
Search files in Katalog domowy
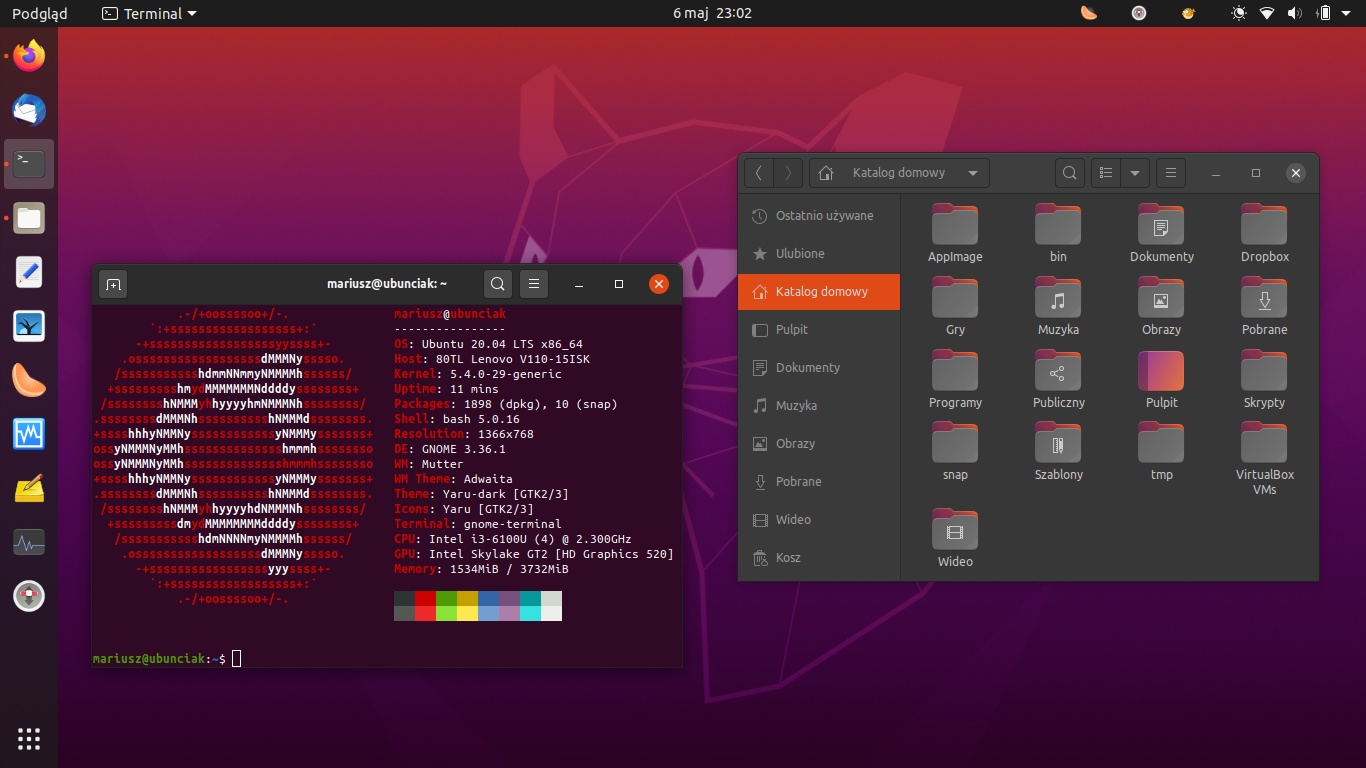coord(1070,173)
